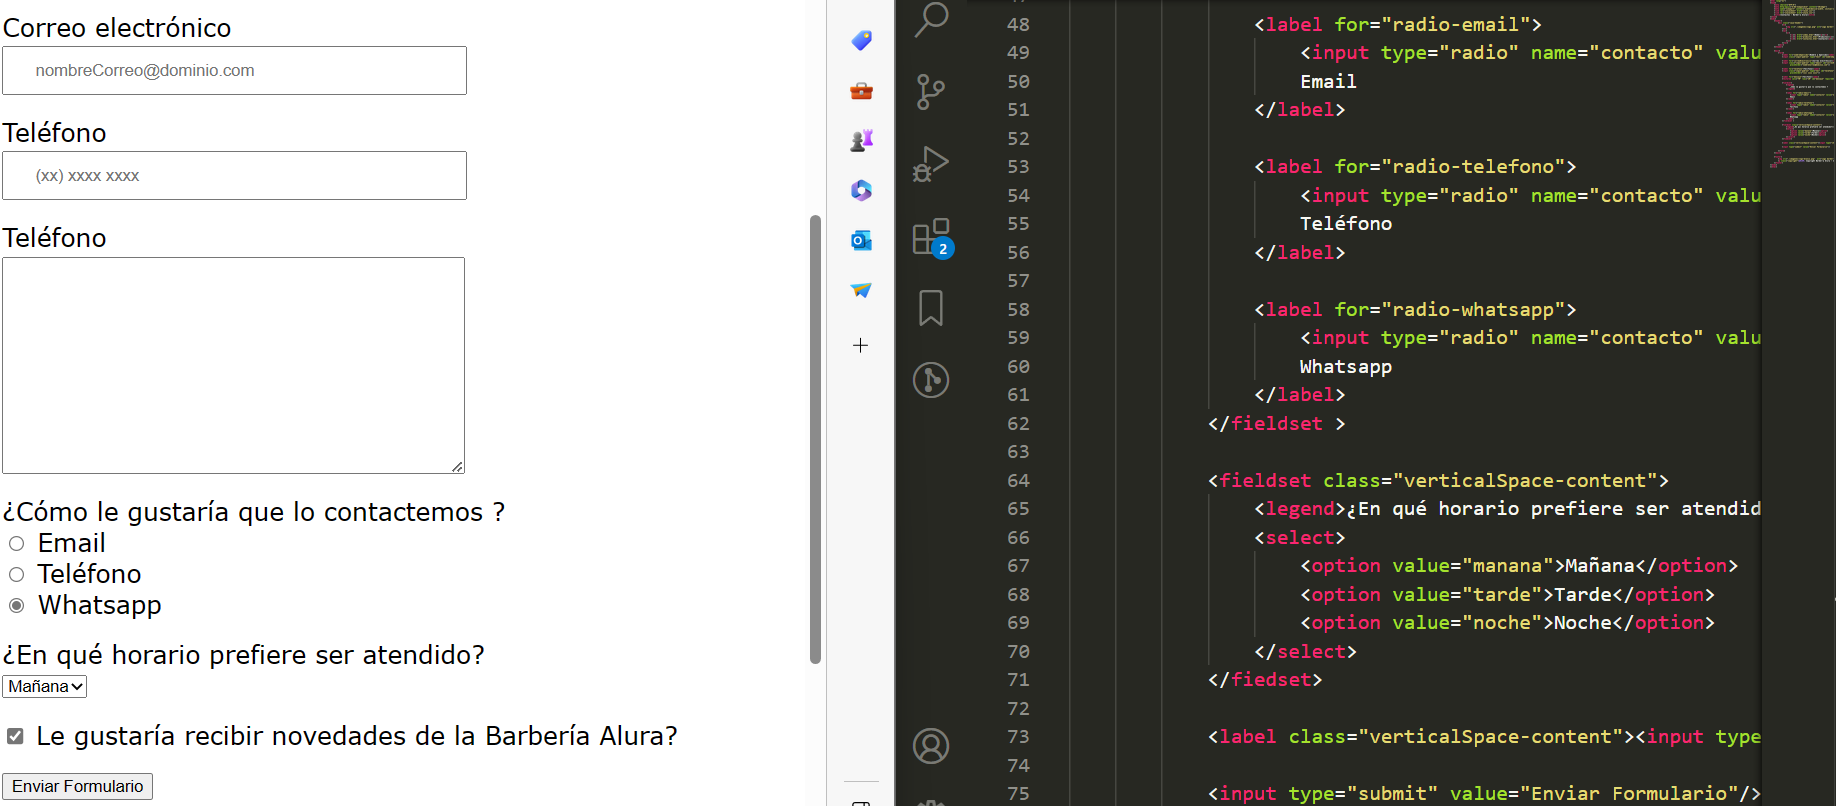Toggle the Barbería Alura novedades checkbox
Image resolution: width=1836 pixels, height=806 pixels.
click(x=15, y=737)
